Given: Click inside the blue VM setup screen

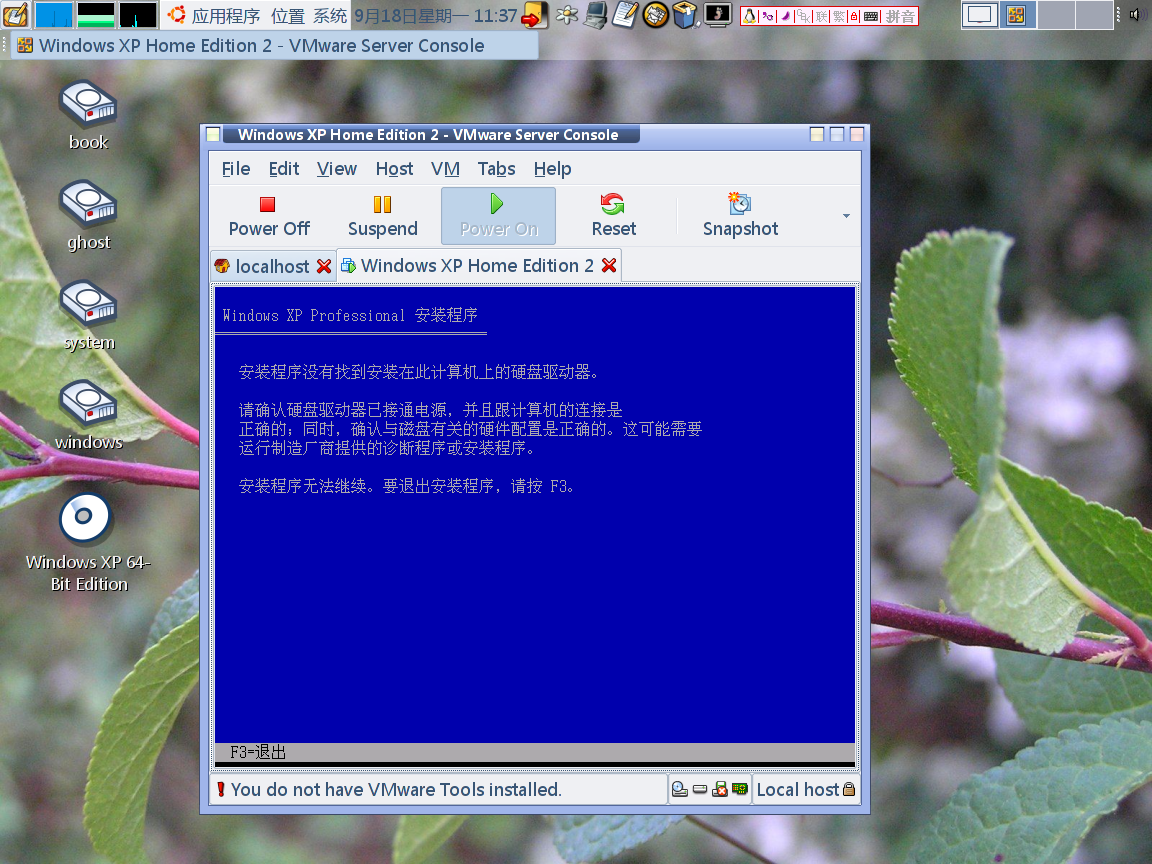Looking at the screenshot, I should 535,514.
